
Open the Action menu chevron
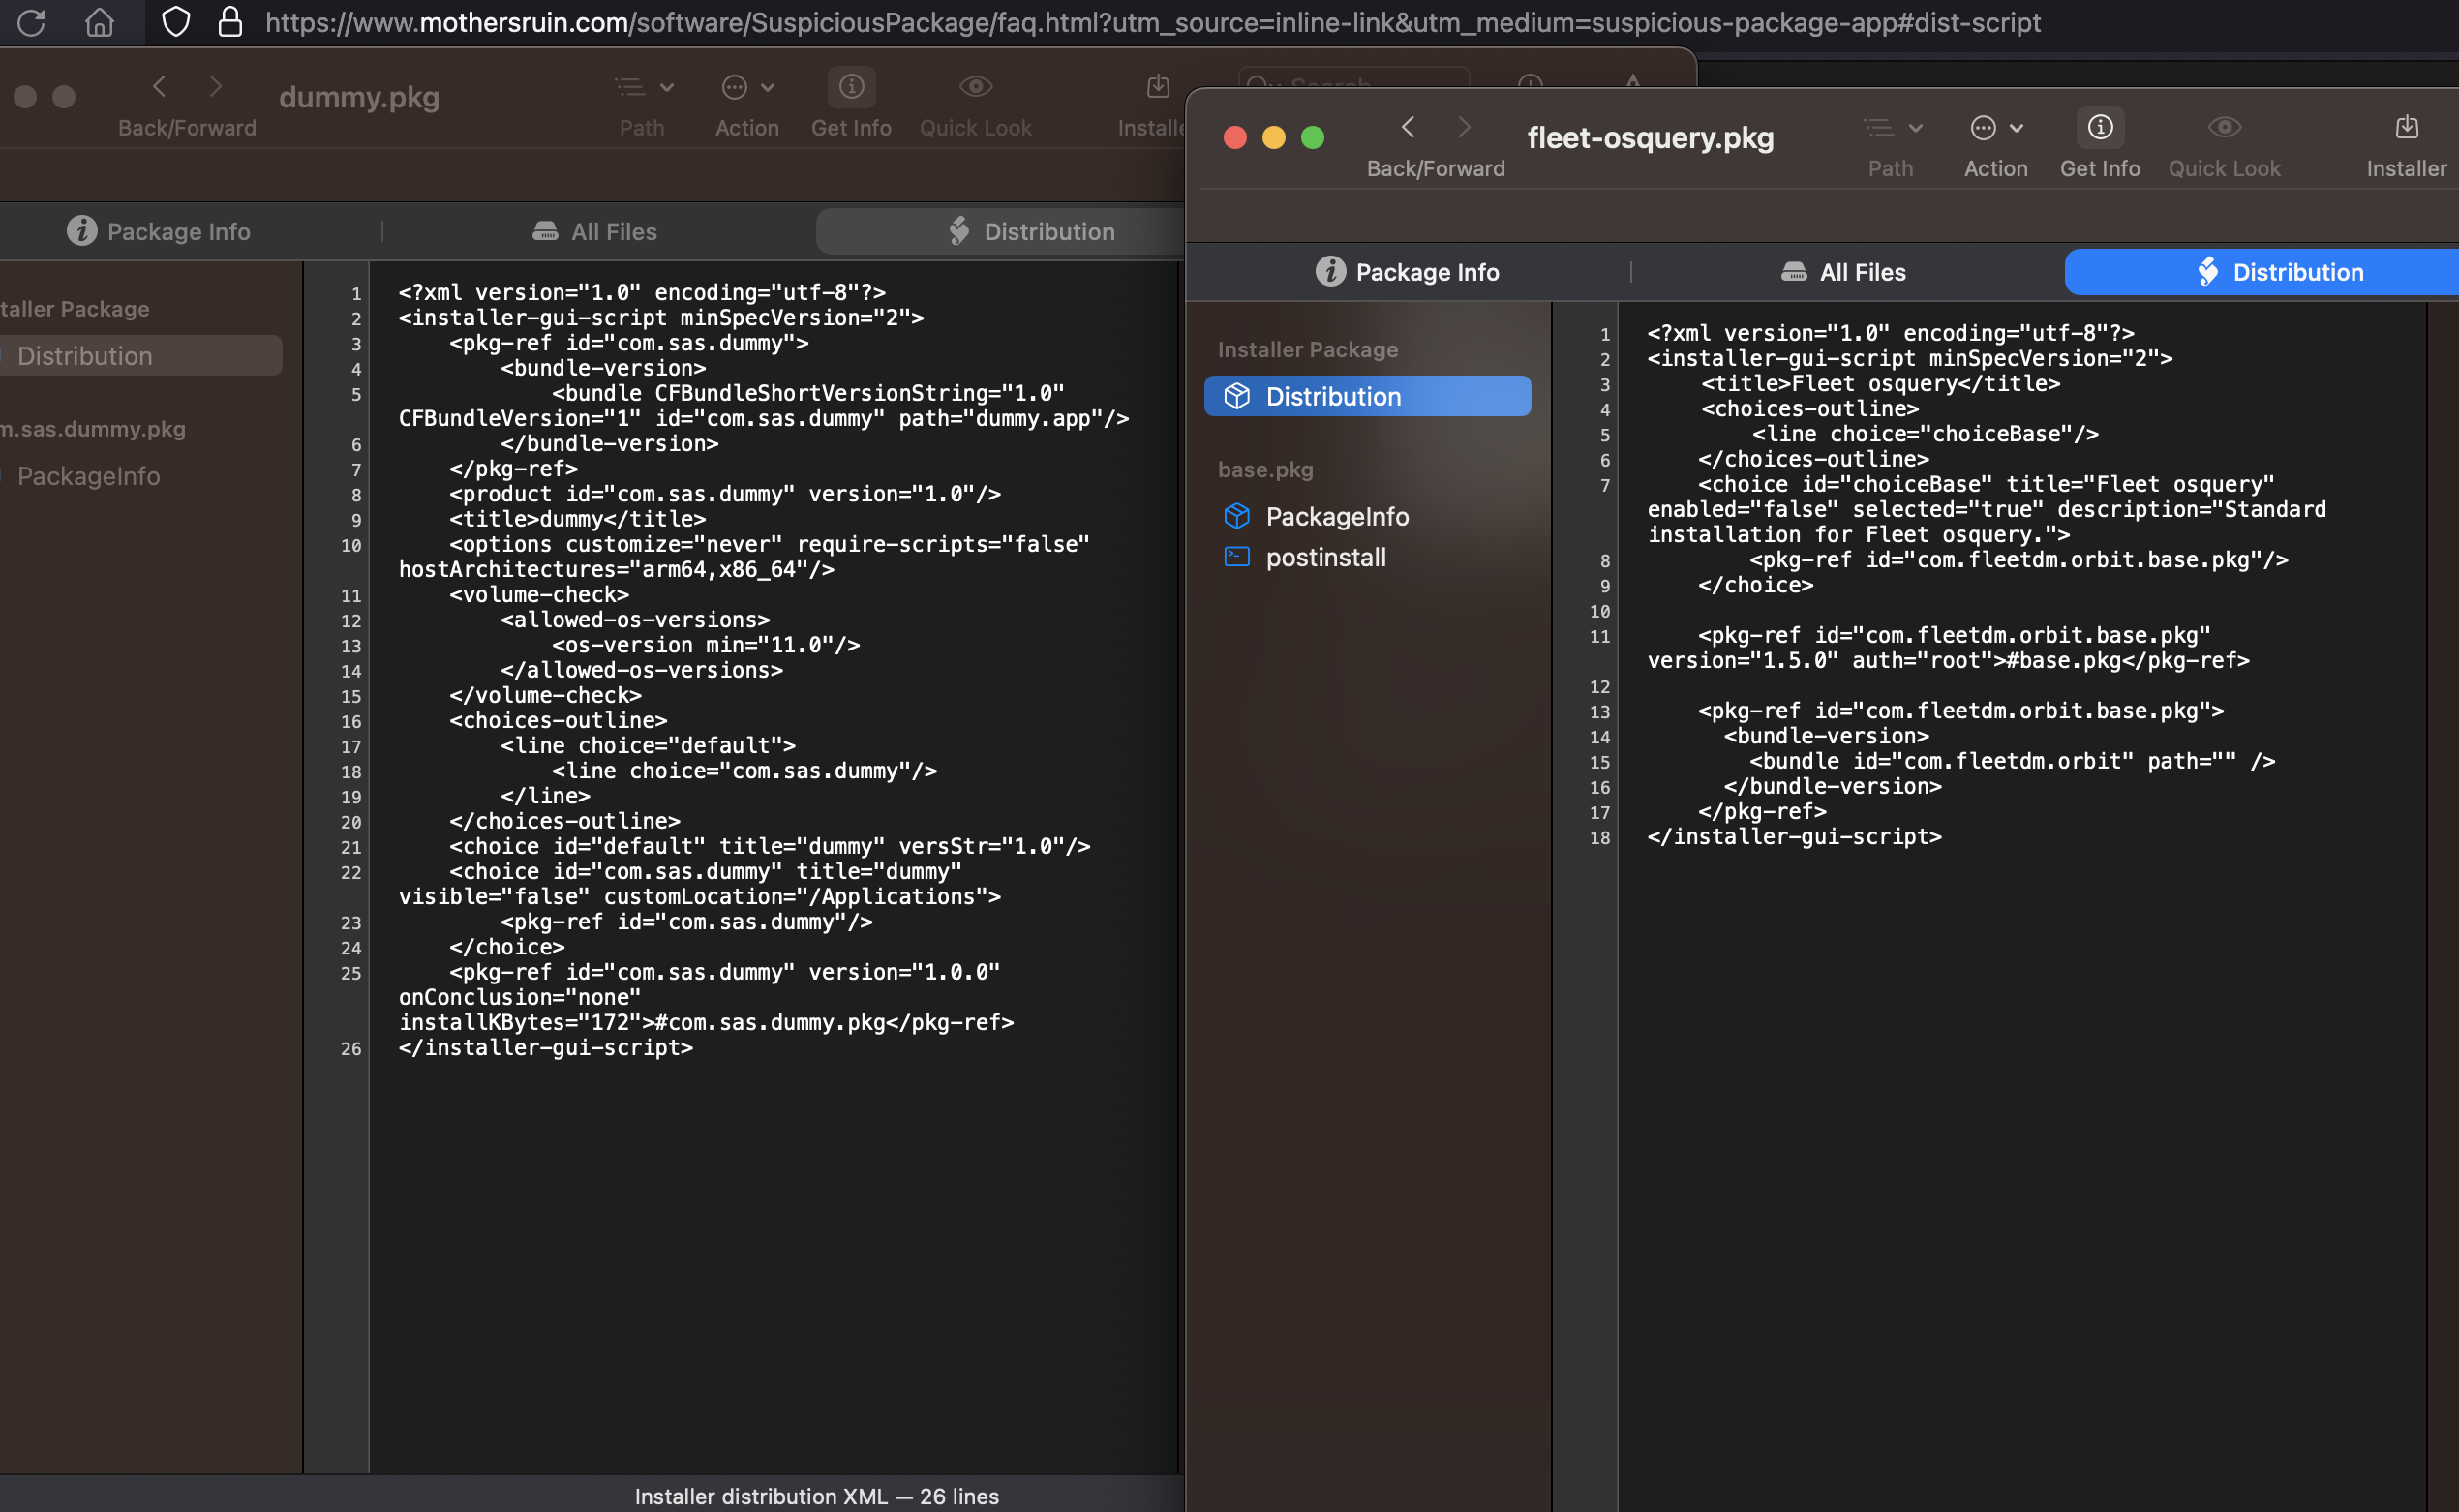coord(2018,128)
